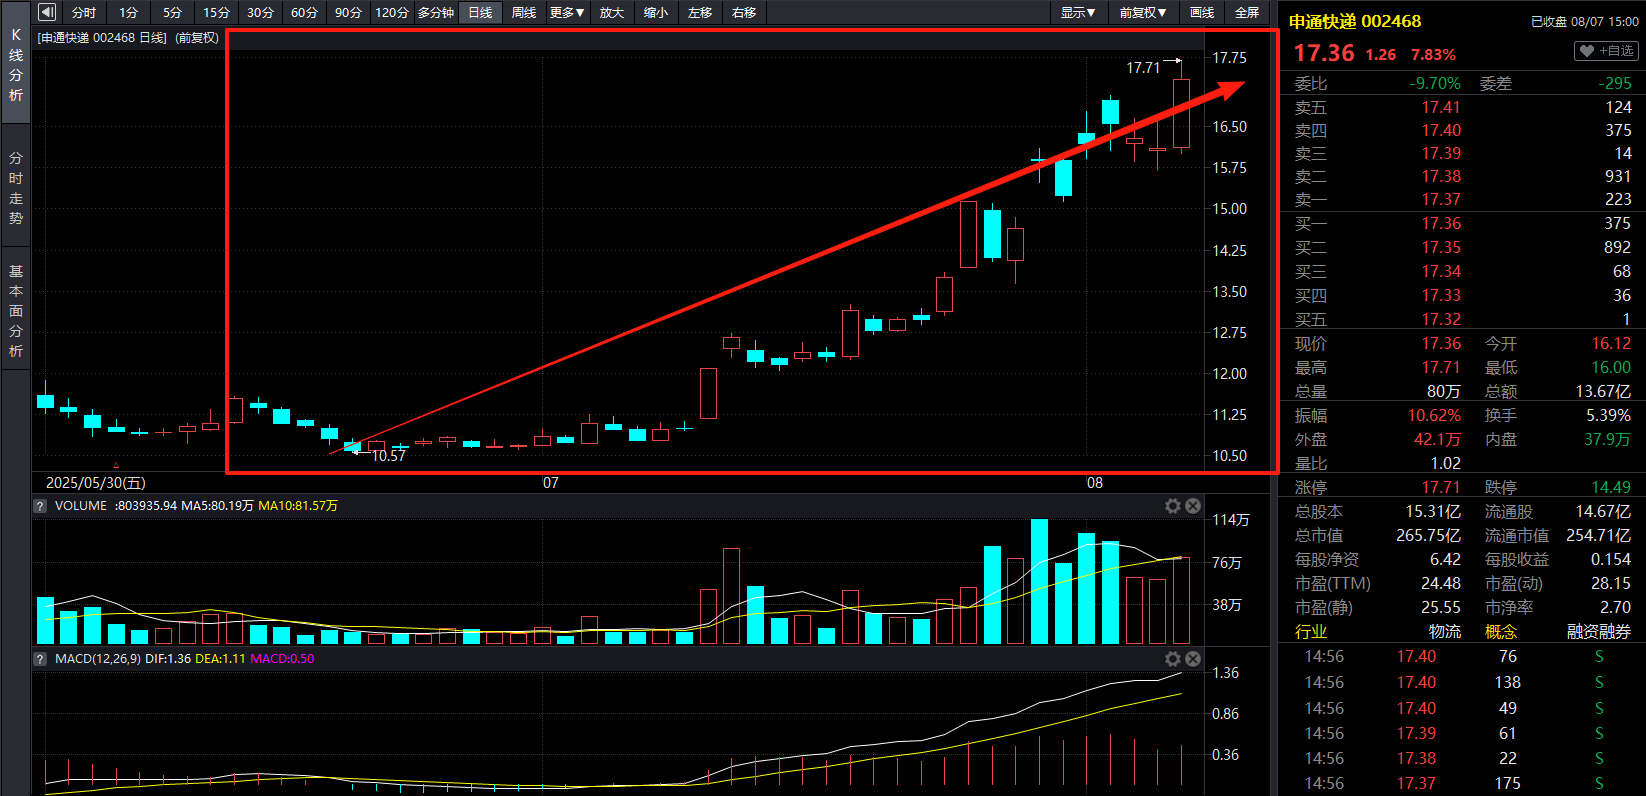
Task: Click the 涨停 limit-up price 17.71
Action: click(x=1441, y=487)
